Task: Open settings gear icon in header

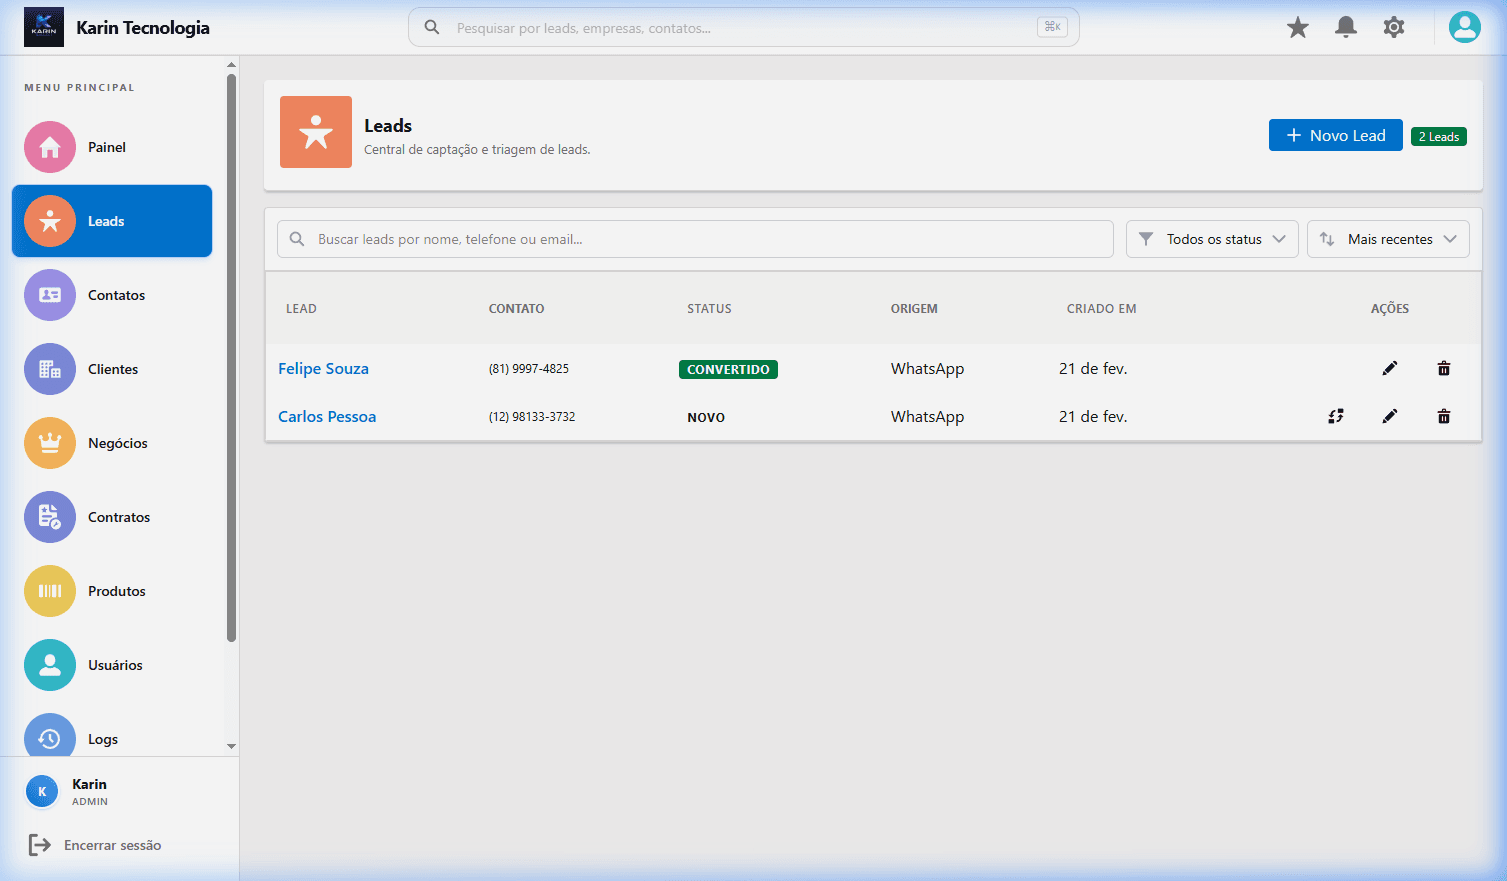Action: pos(1393,28)
